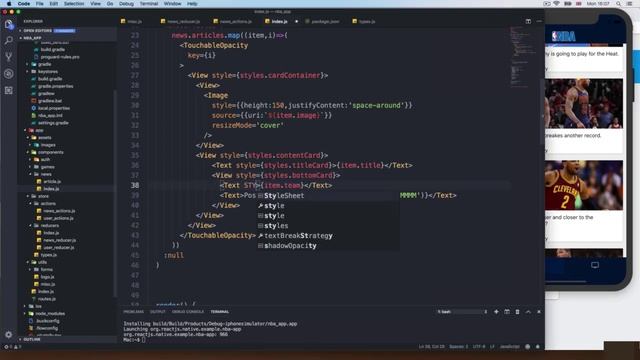Open editor More Actions ellipsis
The width and height of the screenshot is (640, 360).
coord(539,21)
